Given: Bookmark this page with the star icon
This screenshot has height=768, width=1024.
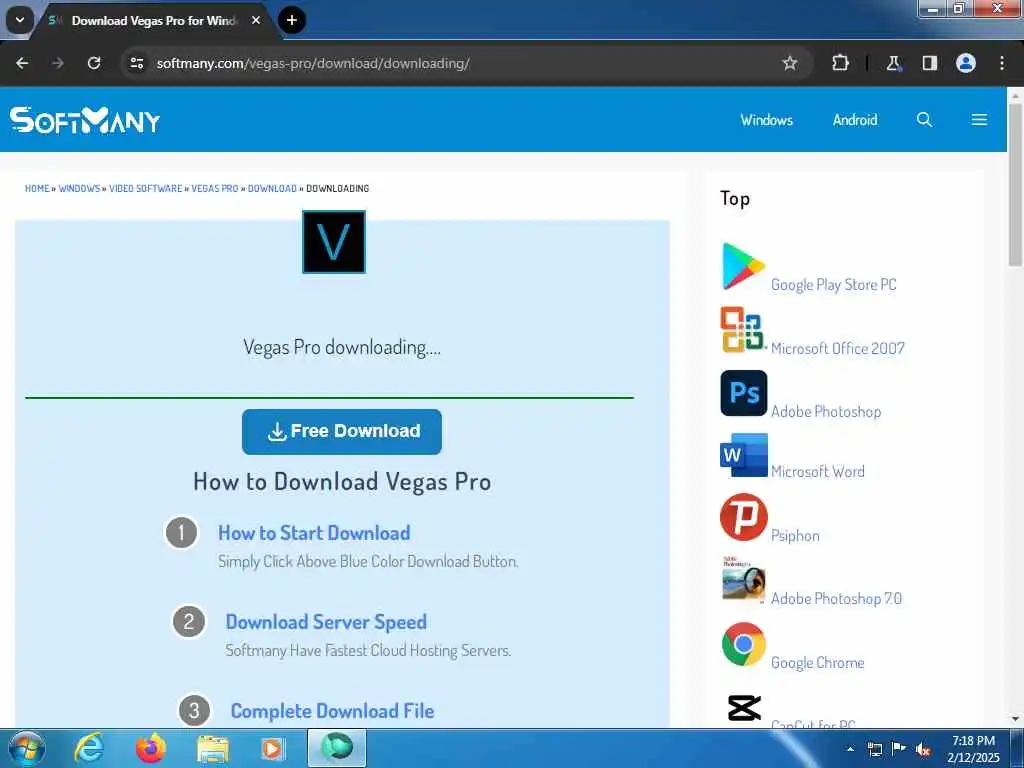Looking at the screenshot, I should pyautogui.click(x=790, y=63).
